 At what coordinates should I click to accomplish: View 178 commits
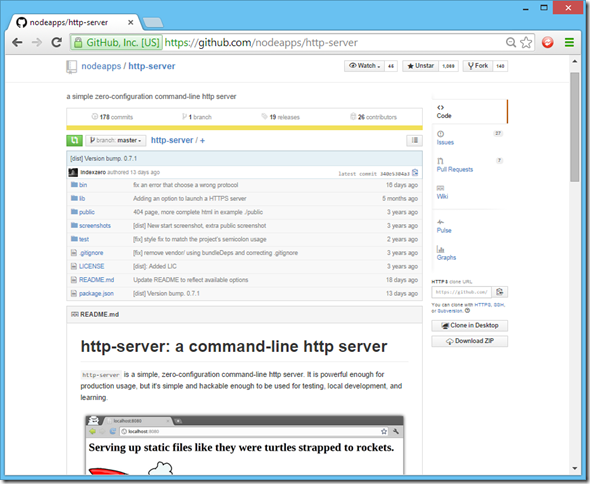click(112, 117)
